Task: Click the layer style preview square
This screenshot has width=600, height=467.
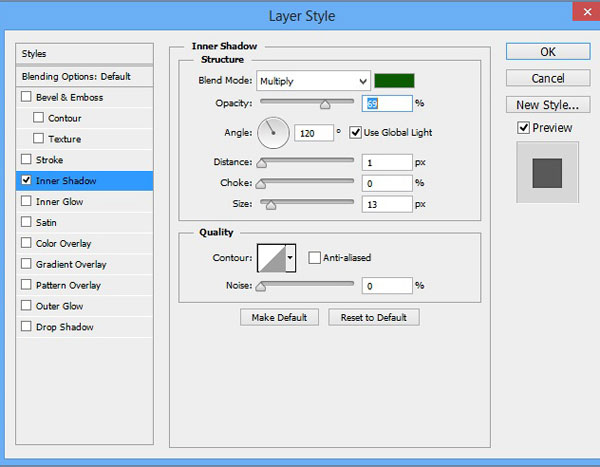Action: pos(547,172)
